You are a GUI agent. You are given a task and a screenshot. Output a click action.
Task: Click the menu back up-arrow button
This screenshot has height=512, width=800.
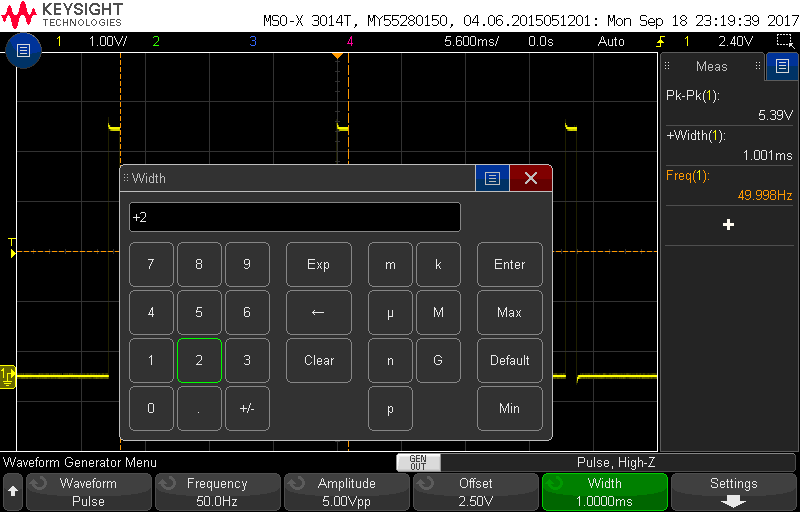pos(13,491)
